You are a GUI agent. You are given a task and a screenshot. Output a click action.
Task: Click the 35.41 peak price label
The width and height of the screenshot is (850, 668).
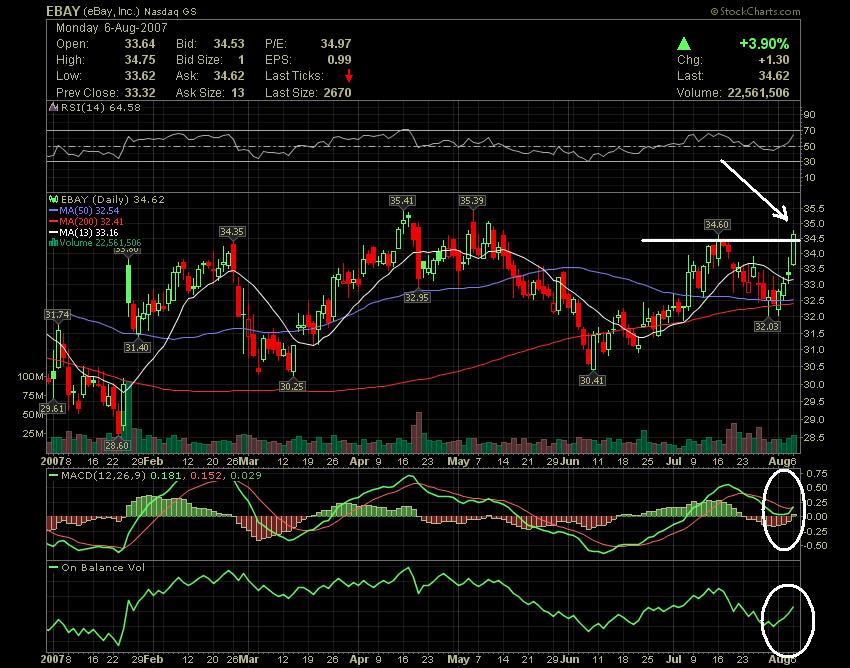click(402, 201)
